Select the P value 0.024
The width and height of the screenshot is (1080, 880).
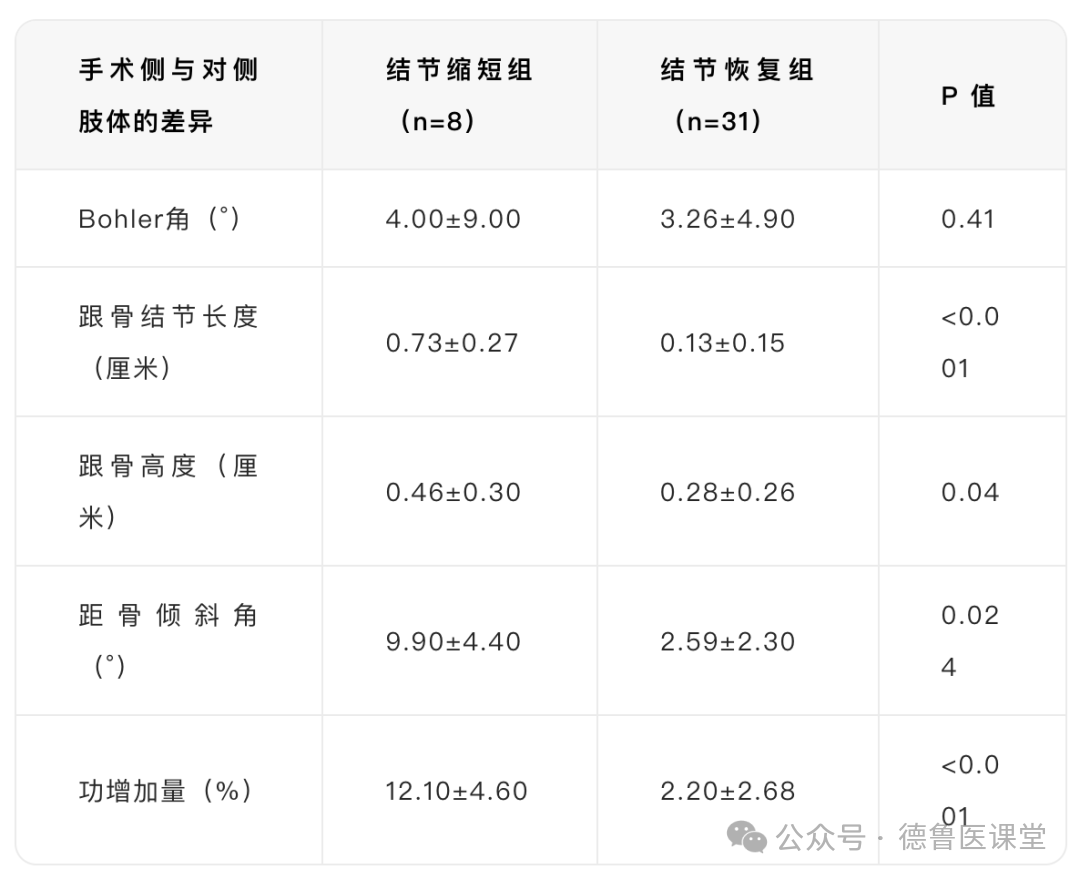(x=970, y=640)
